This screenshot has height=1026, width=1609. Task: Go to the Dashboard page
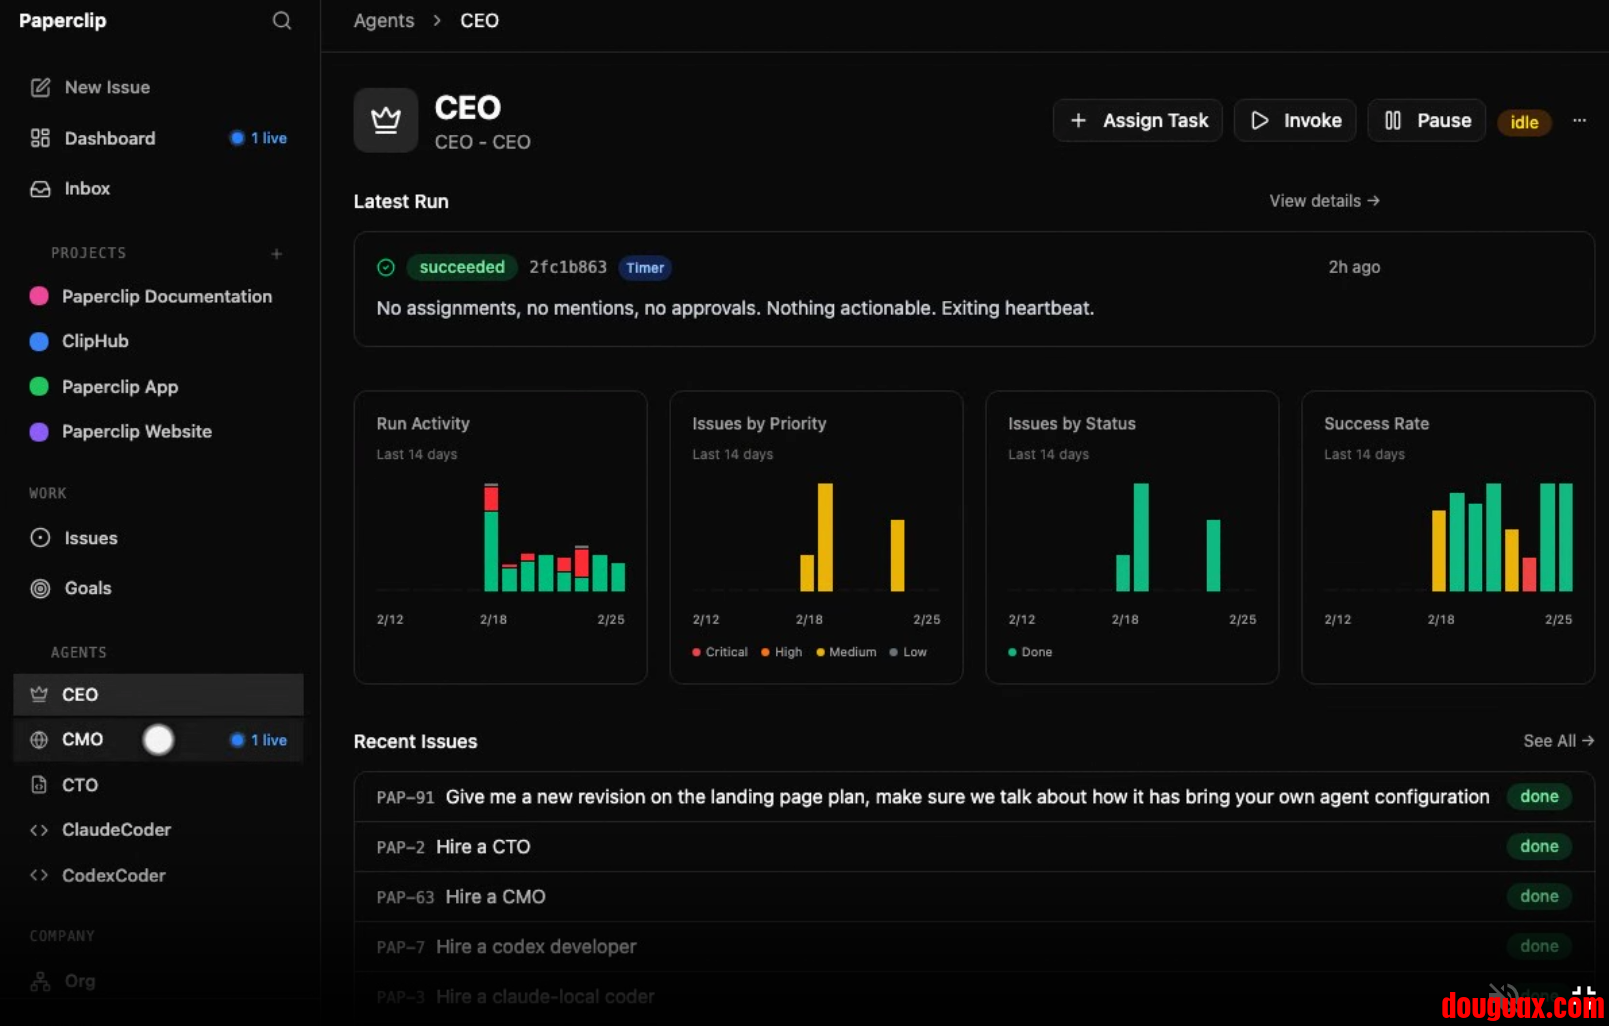coord(109,138)
